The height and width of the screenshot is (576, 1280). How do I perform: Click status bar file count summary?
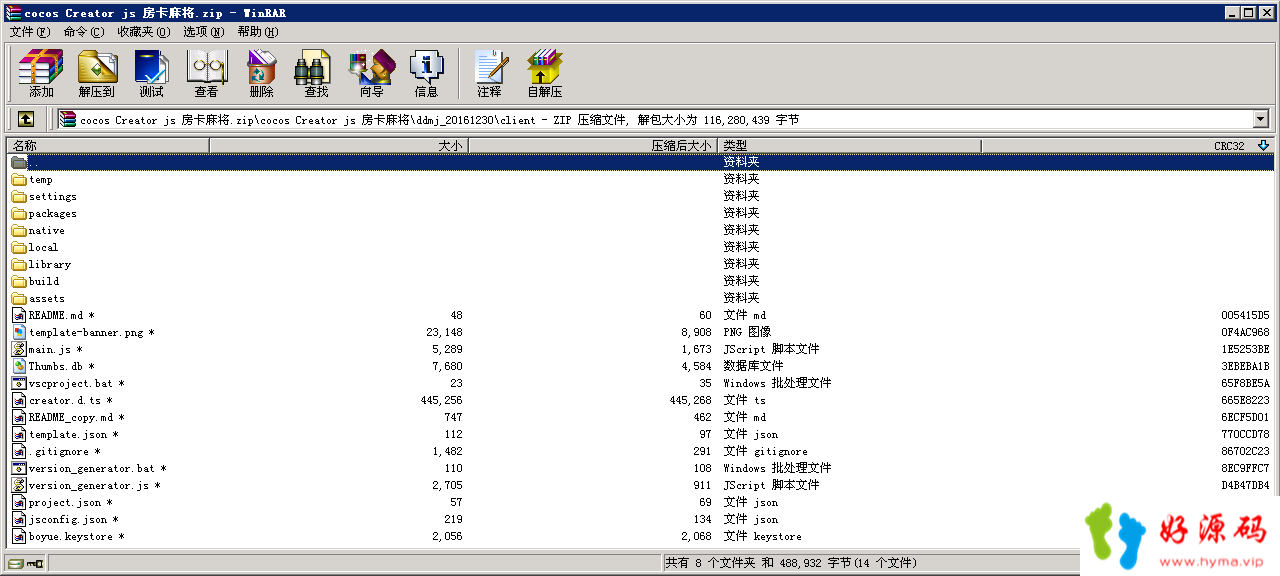(x=791, y=564)
